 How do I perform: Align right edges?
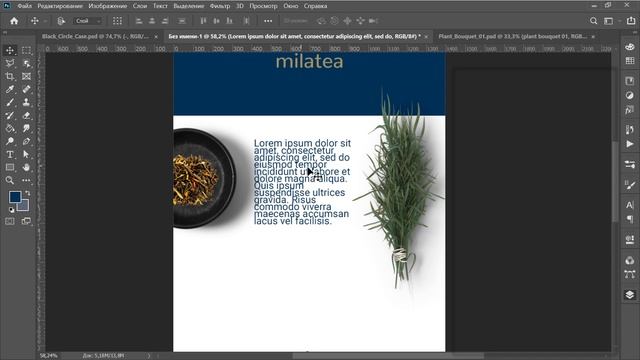tap(165, 21)
